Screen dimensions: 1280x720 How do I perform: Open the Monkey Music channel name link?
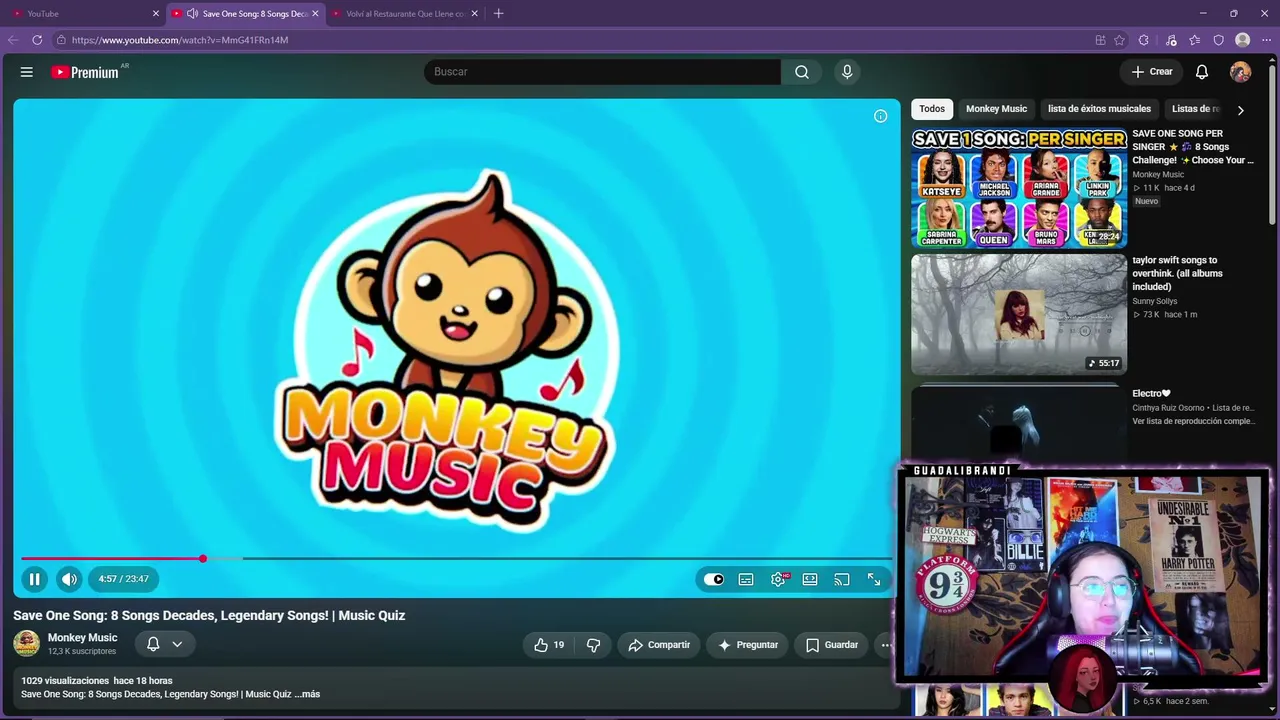82,638
